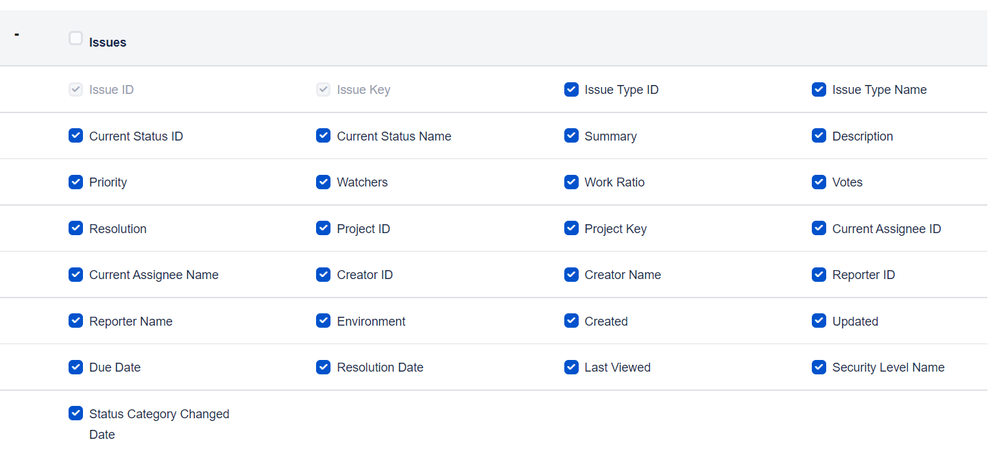
Task: Uncheck the Summary field checkbox
Action: [x=571, y=136]
